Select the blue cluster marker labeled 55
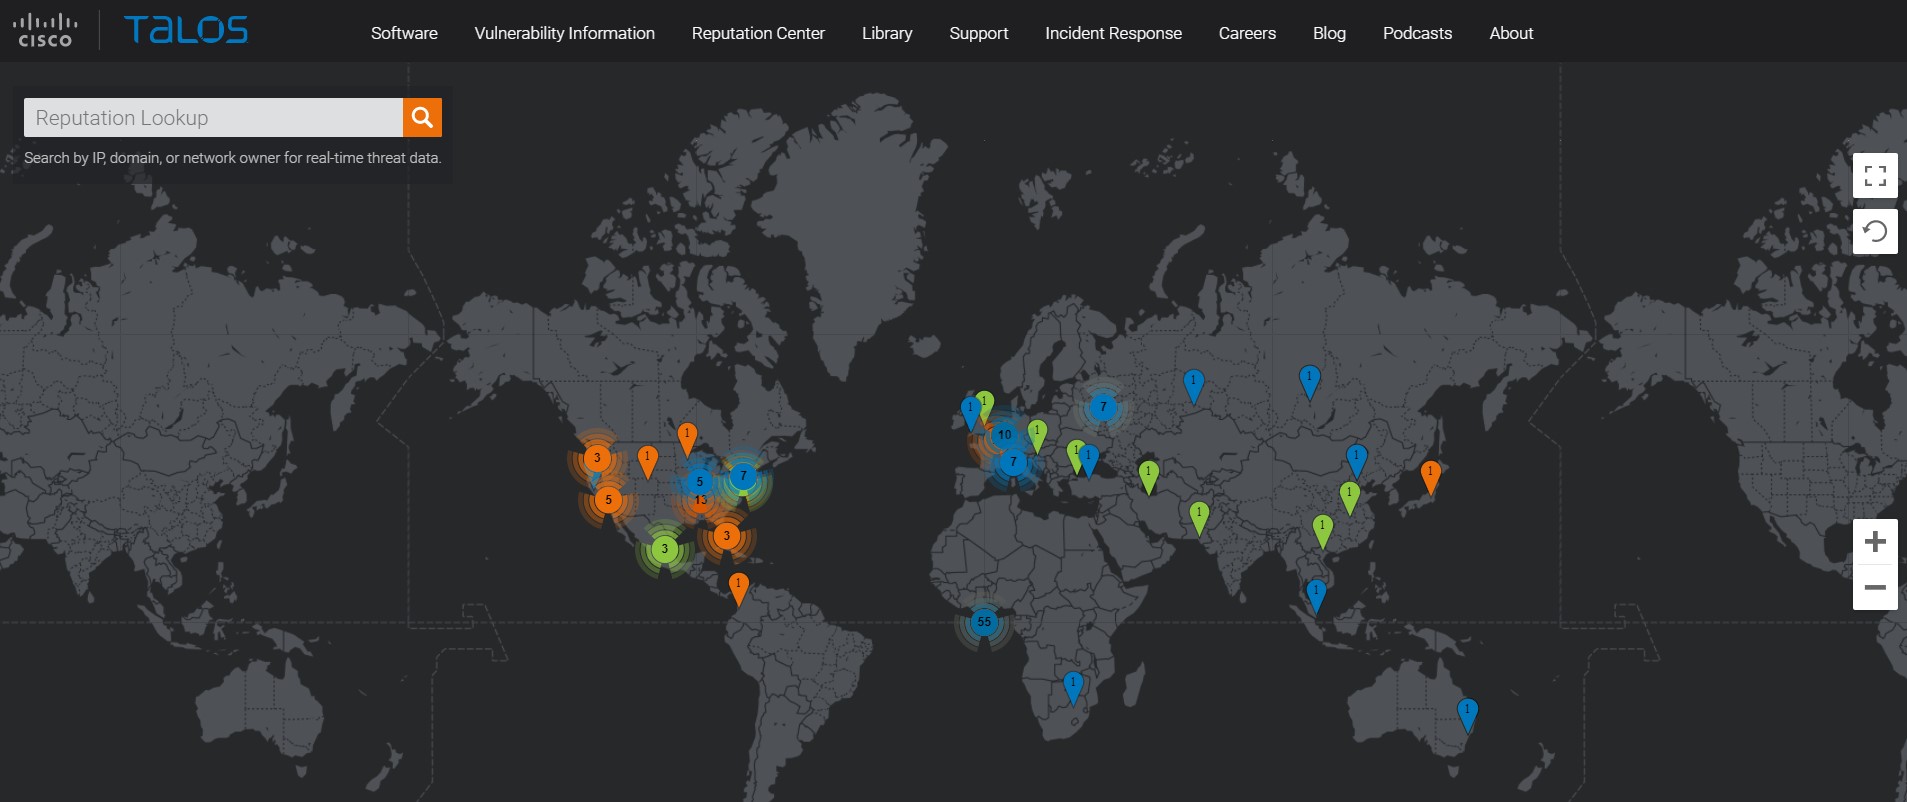Viewport: 1907px width, 802px height. (x=984, y=622)
